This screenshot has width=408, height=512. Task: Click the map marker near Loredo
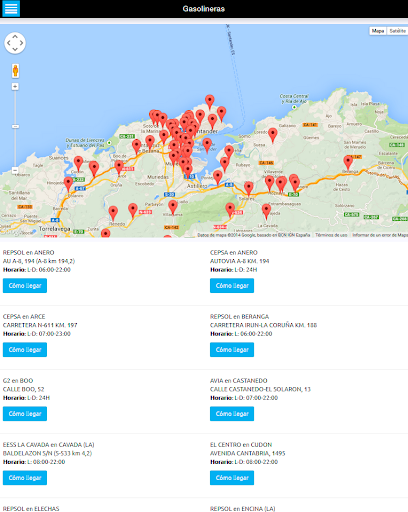pyautogui.click(x=273, y=135)
